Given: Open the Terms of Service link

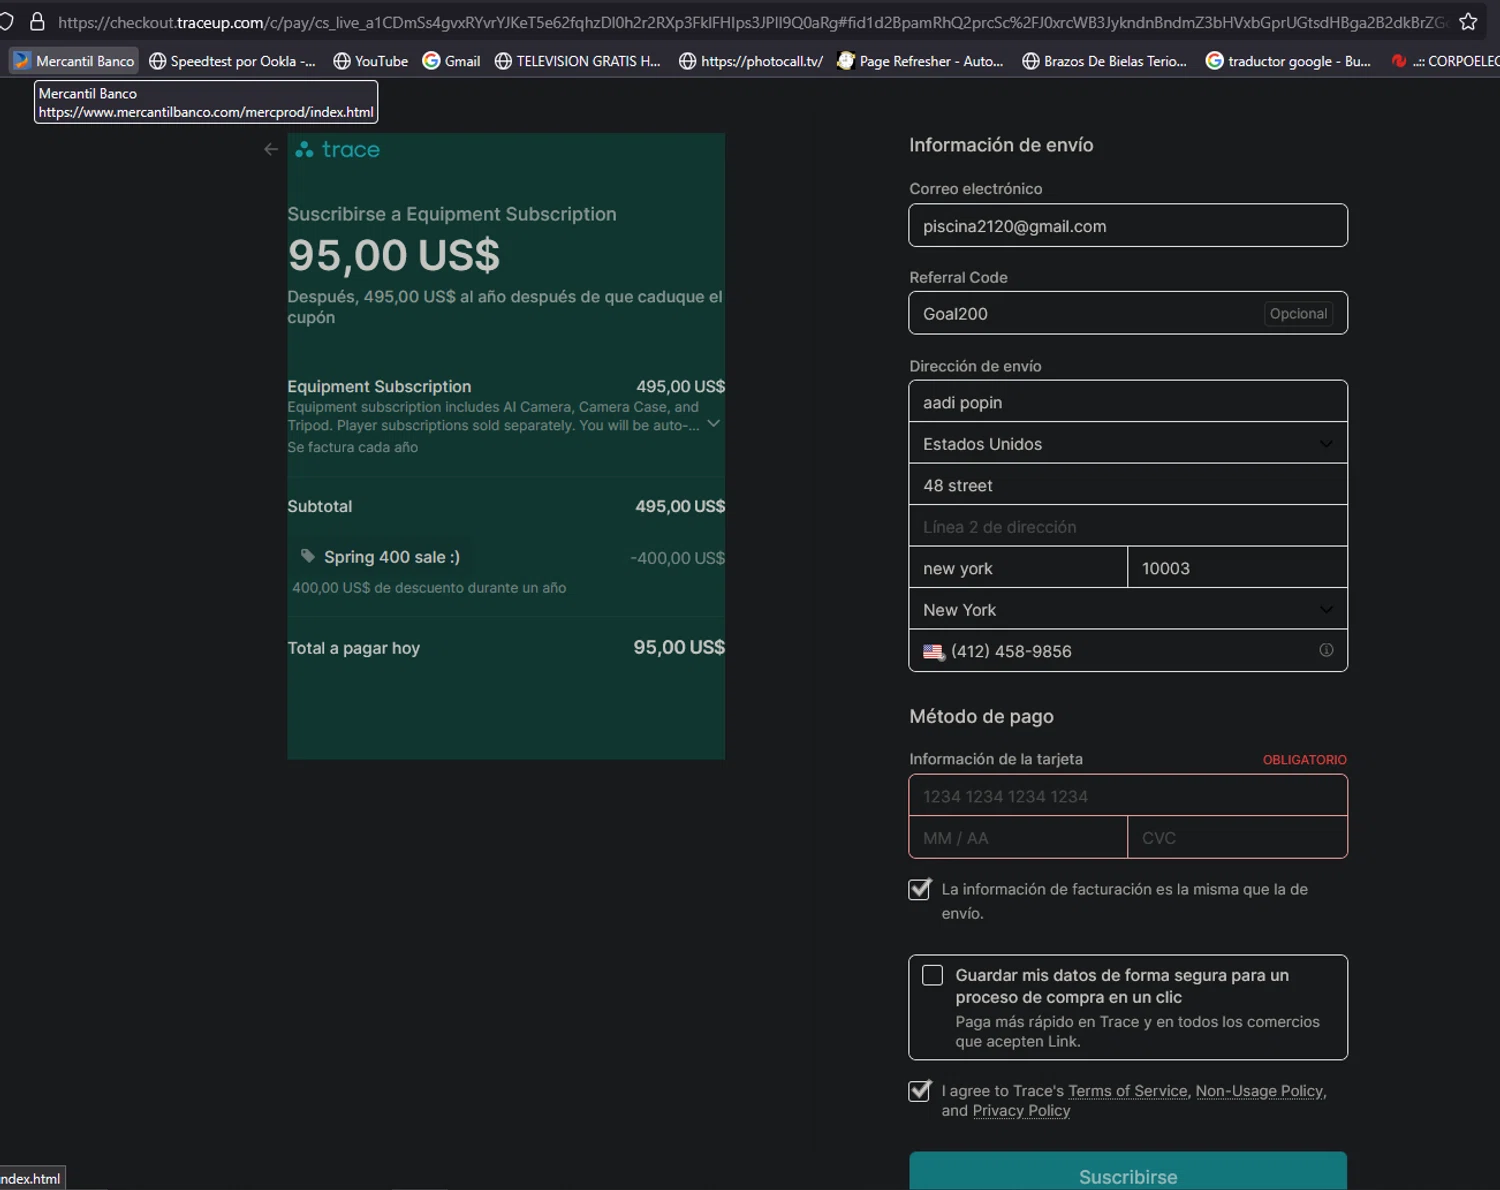Looking at the screenshot, I should 1128,1091.
